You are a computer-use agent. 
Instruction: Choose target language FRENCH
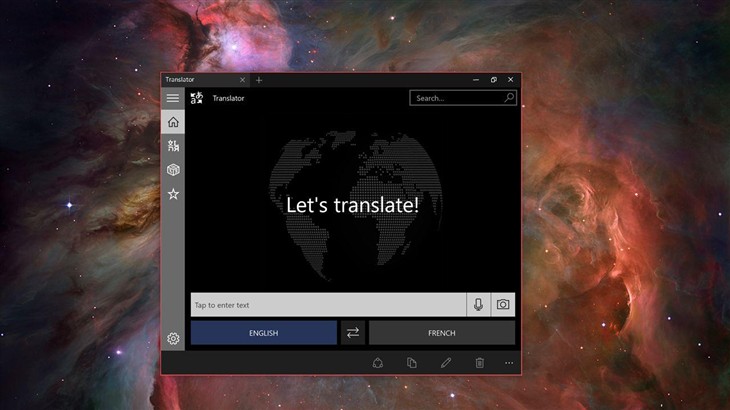pos(441,333)
